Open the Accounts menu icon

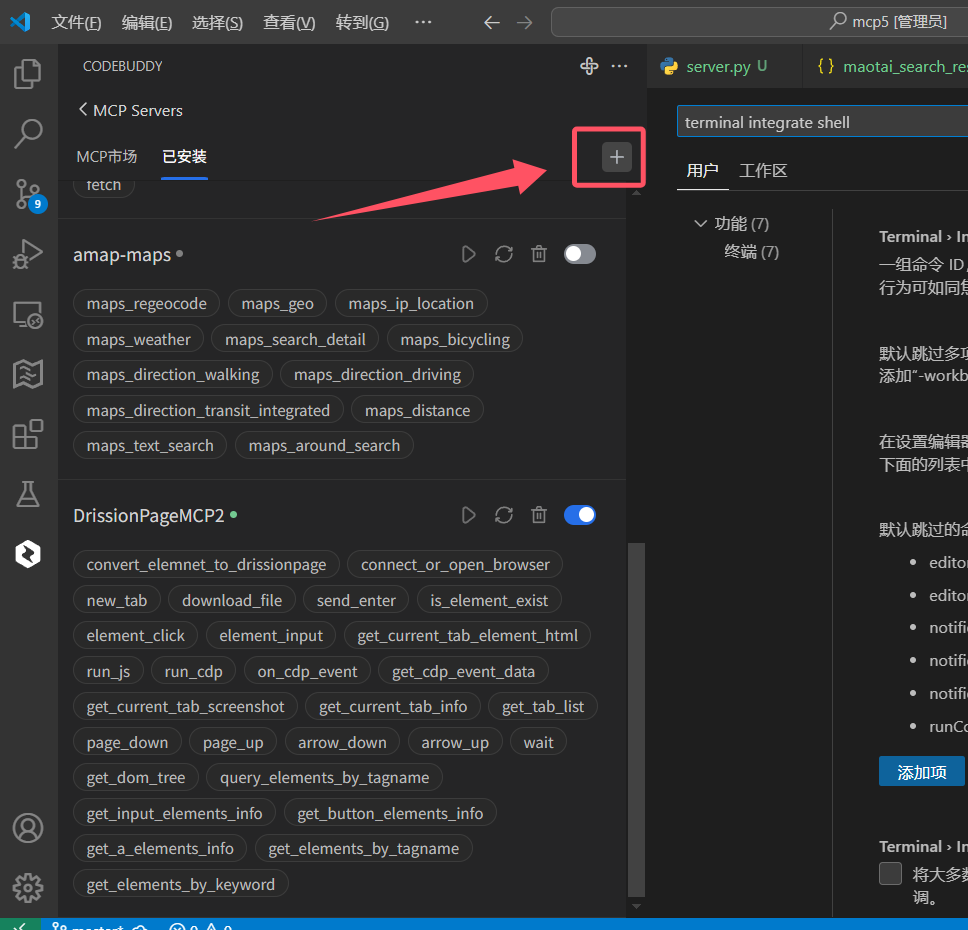coord(28,828)
